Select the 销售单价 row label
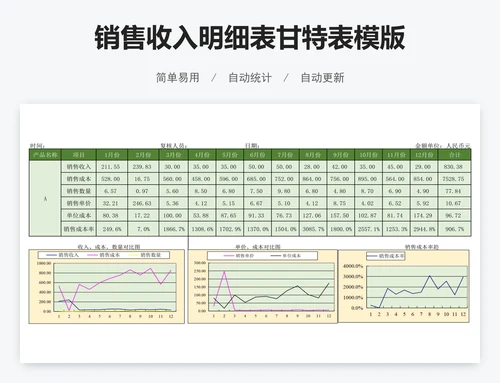 coord(79,203)
